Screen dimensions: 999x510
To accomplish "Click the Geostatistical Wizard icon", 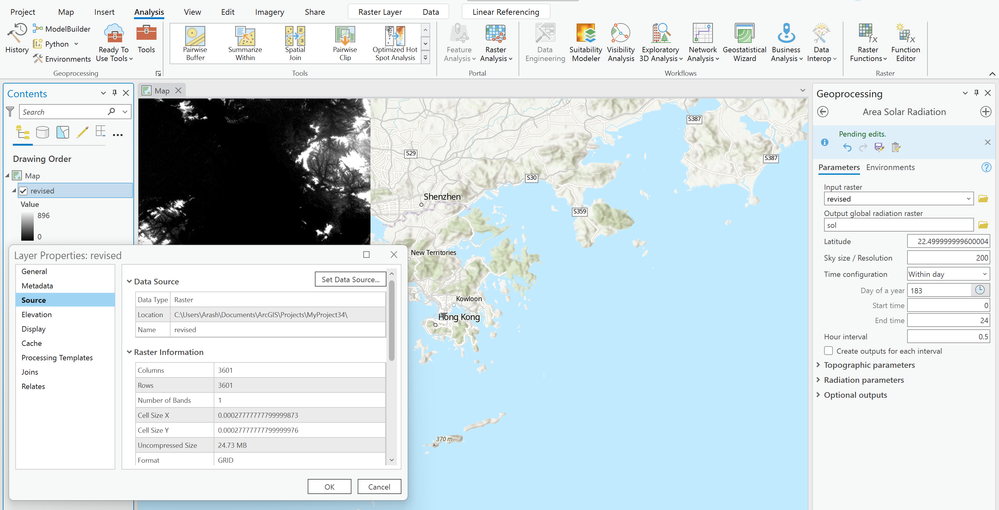I will 744,44.
